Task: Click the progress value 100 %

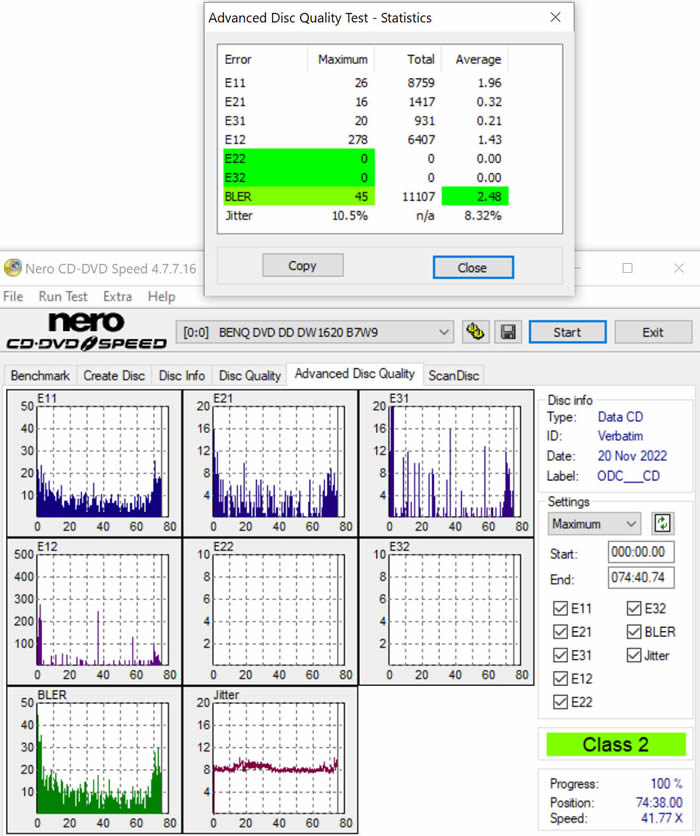Action: click(x=666, y=783)
